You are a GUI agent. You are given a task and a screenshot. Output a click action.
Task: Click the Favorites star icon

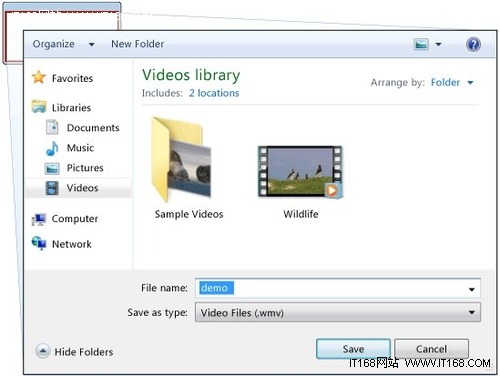(39, 77)
